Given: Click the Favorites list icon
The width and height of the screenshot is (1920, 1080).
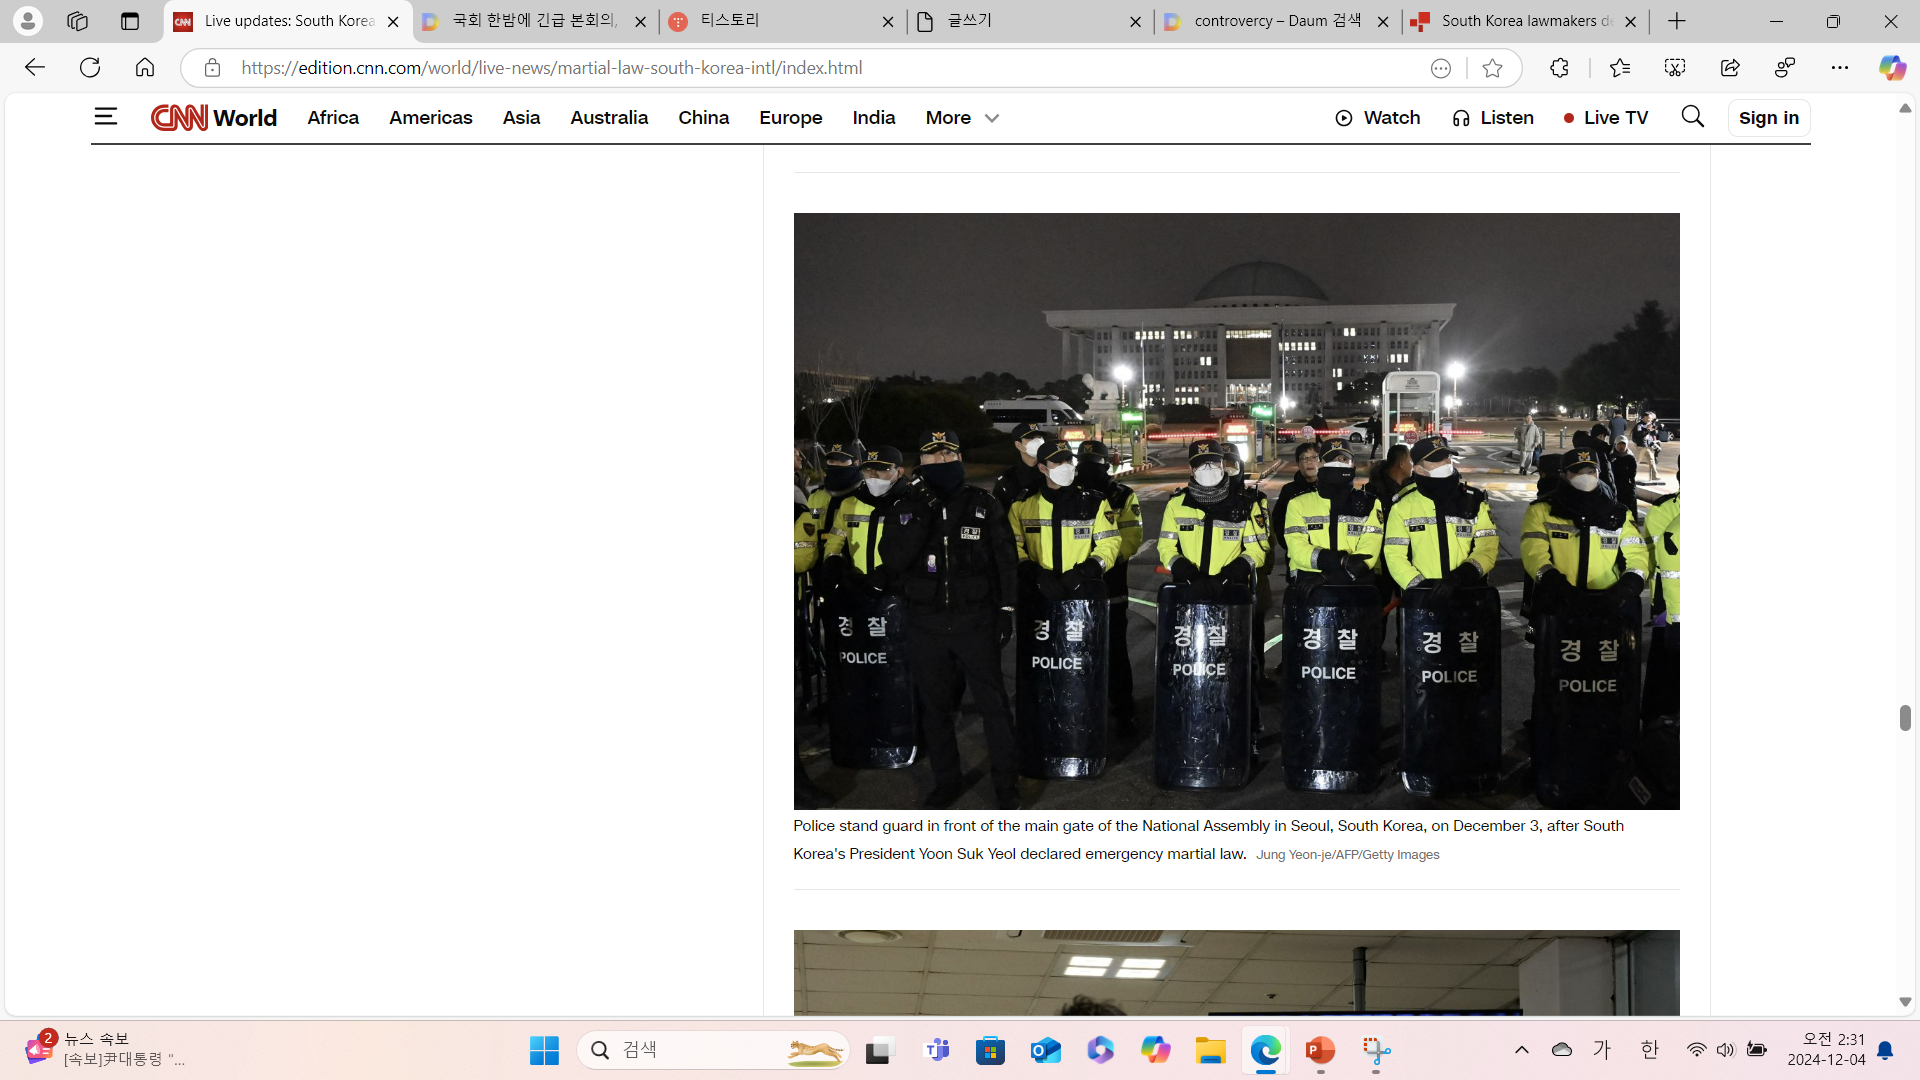Looking at the screenshot, I should (1619, 68).
